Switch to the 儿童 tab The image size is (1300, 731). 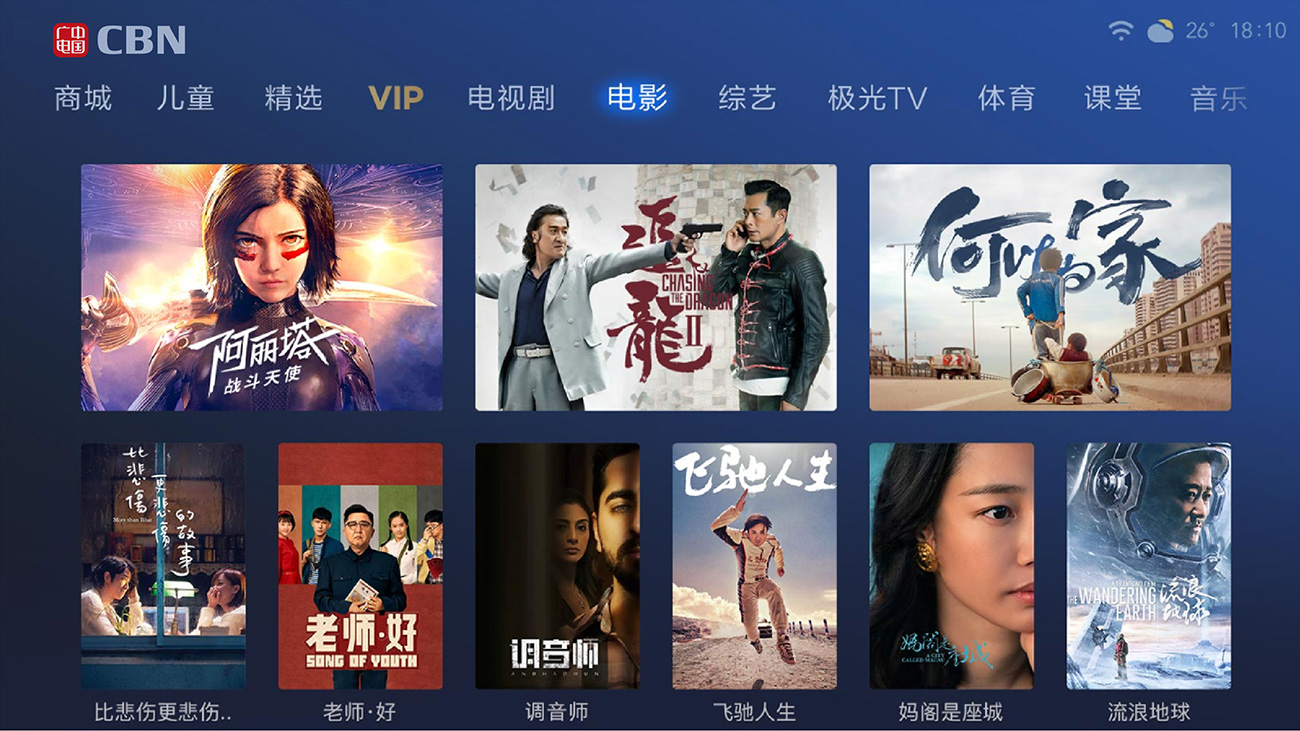186,98
